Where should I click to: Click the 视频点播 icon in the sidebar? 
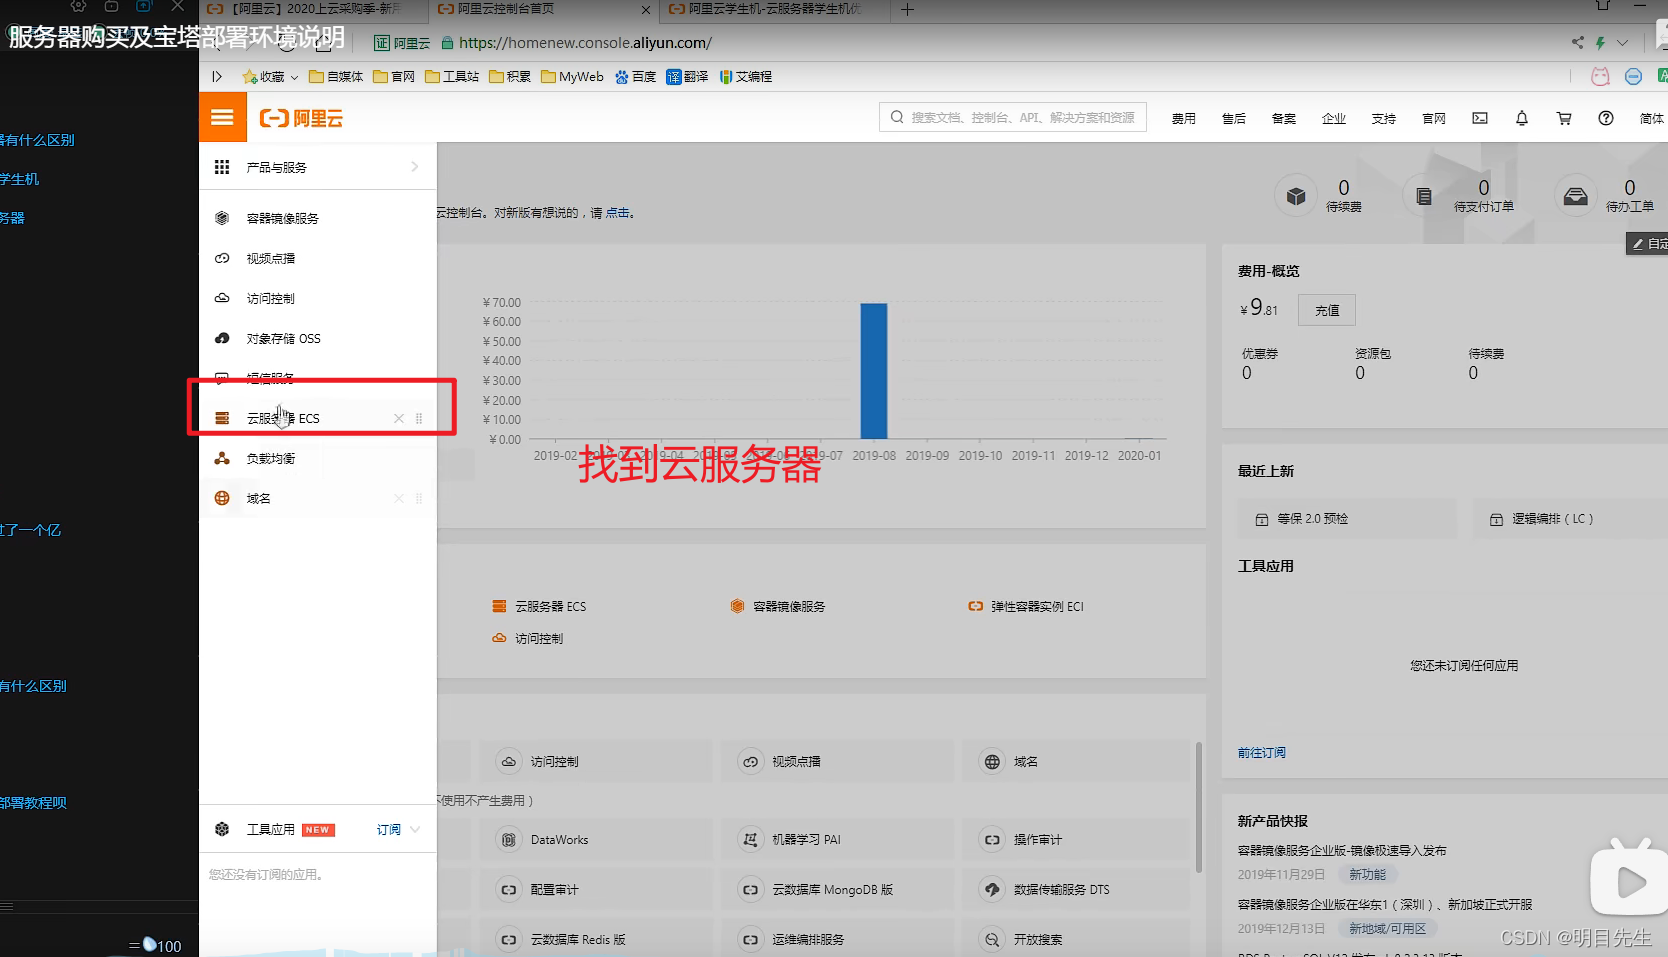(222, 258)
